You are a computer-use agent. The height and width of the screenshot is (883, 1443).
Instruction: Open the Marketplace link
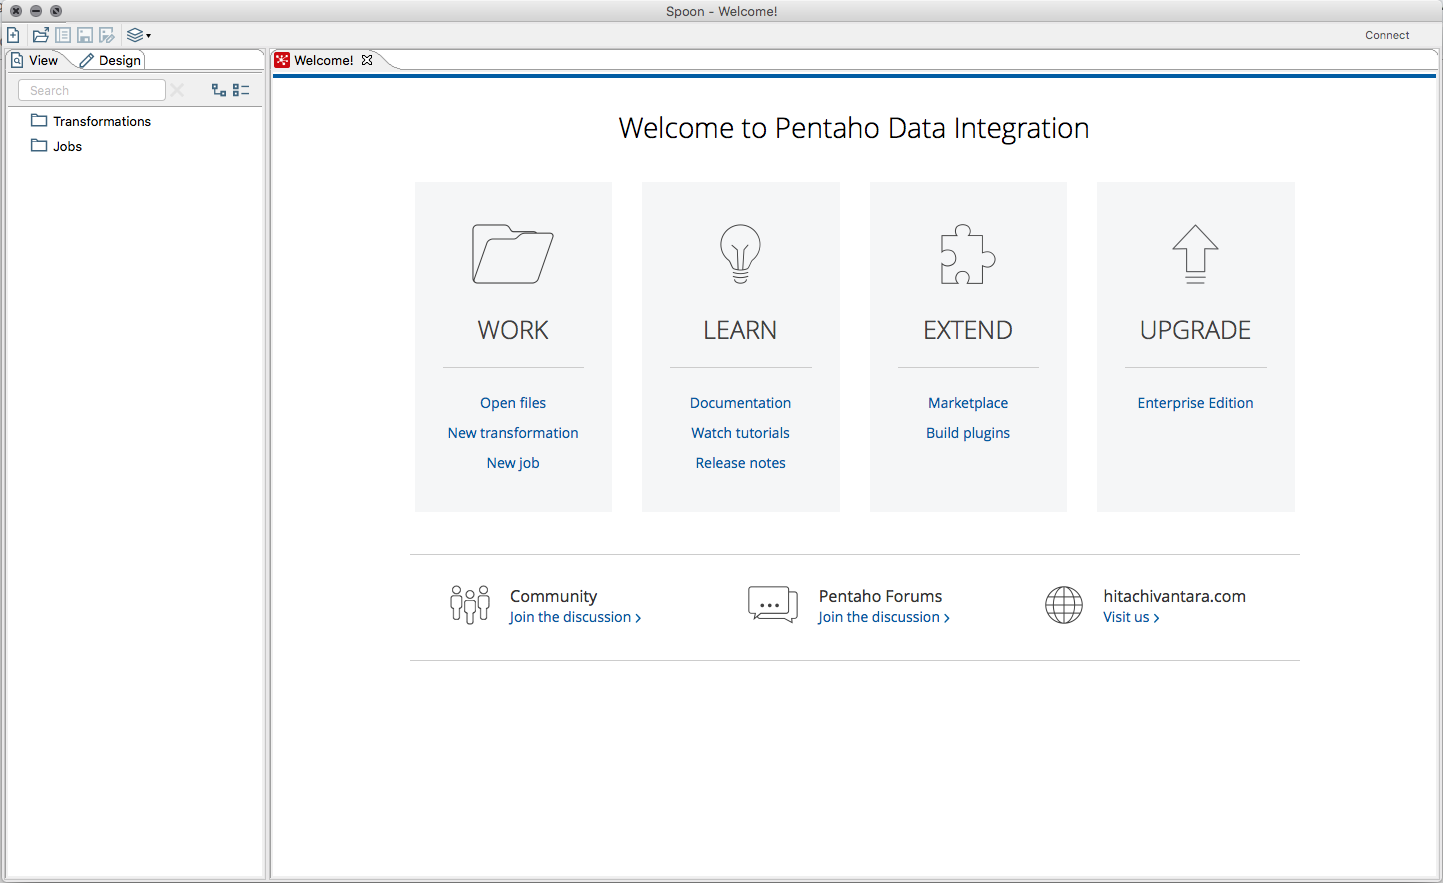tap(968, 403)
